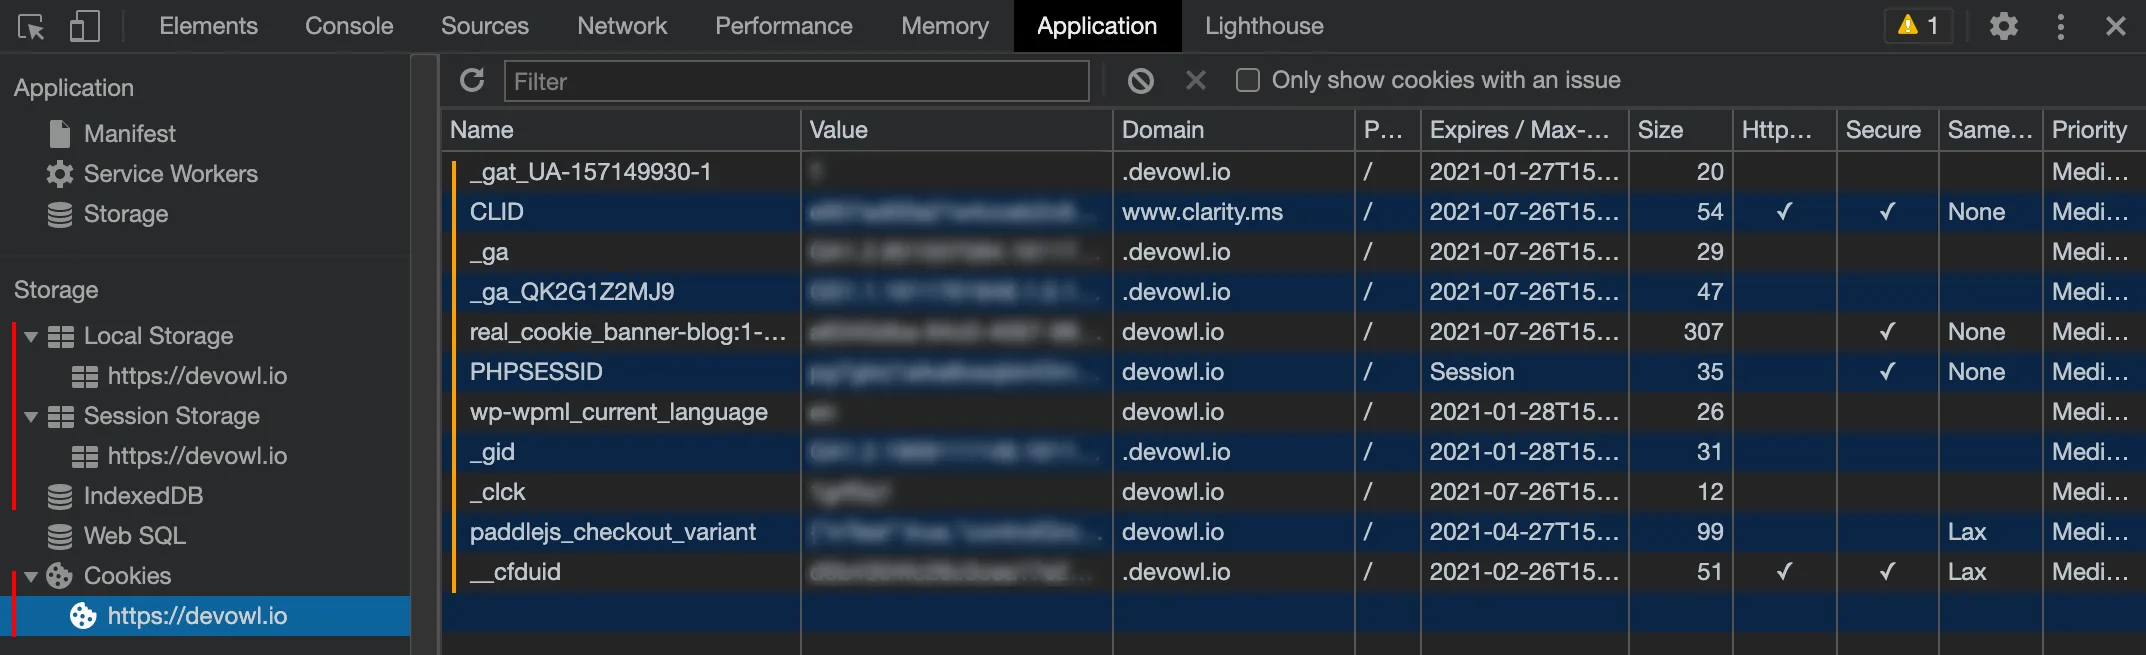Screen dimensions: 2146x655
Task: Clear all cookies with the block icon
Action: [1140, 81]
